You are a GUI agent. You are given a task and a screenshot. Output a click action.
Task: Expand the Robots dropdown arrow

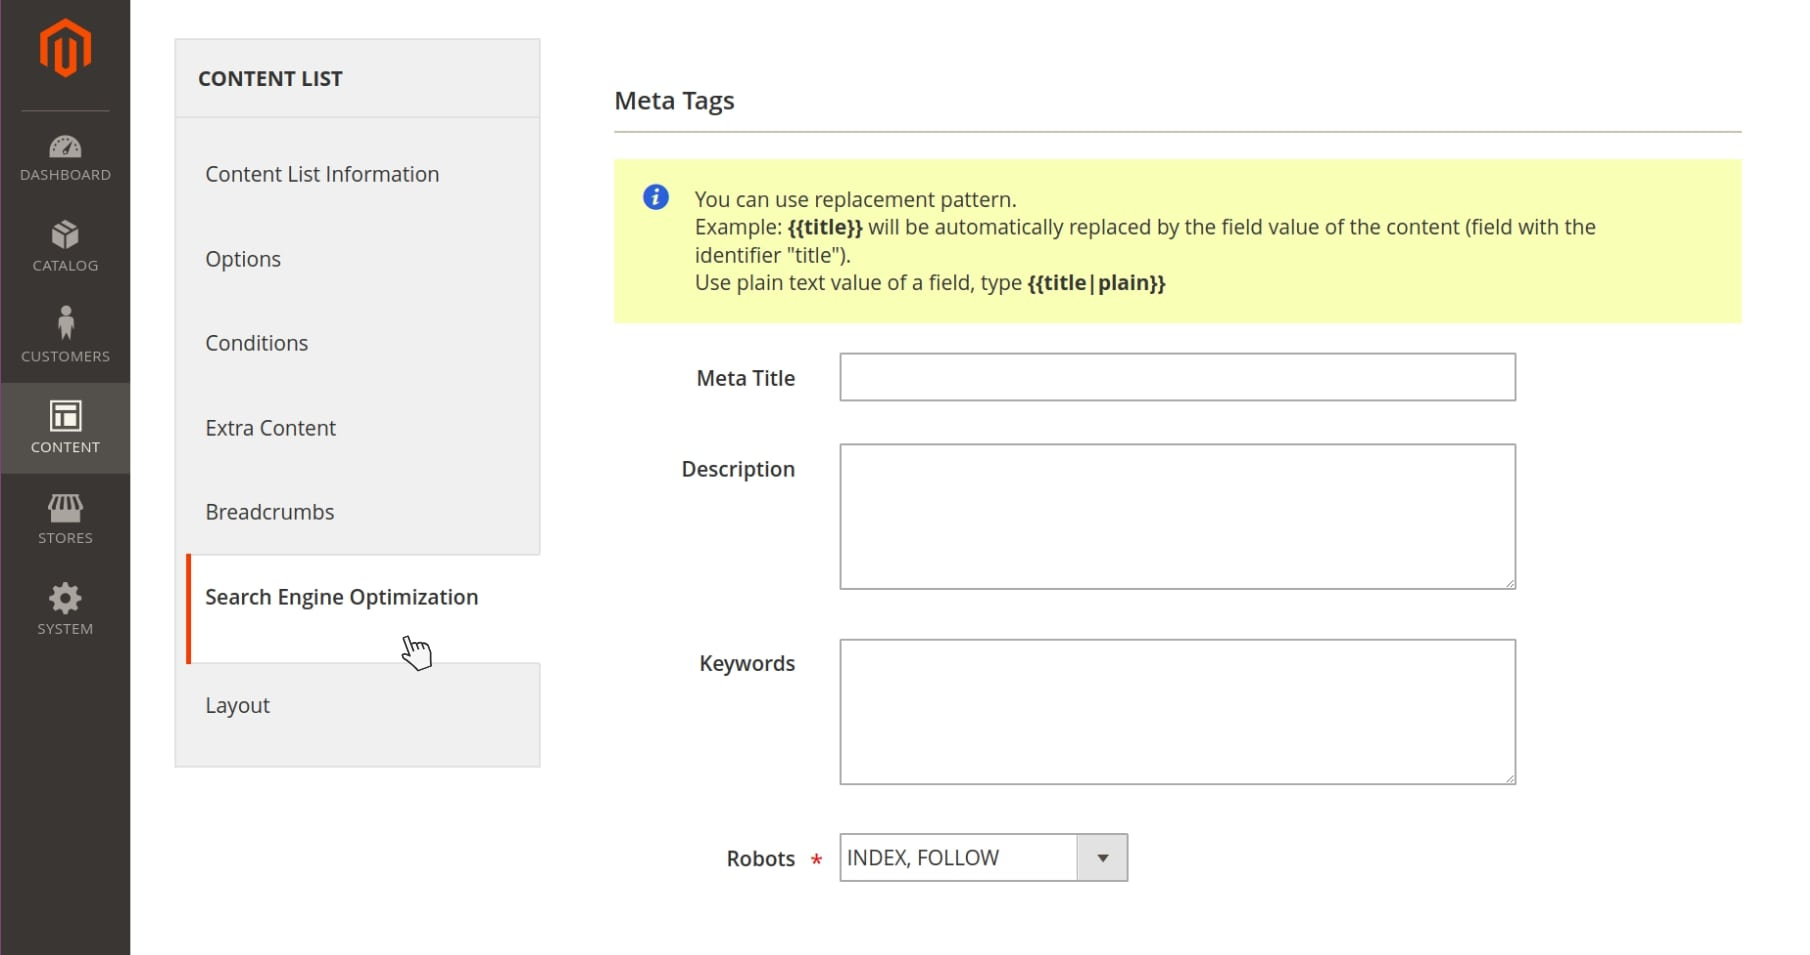pyautogui.click(x=1102, y=858)
